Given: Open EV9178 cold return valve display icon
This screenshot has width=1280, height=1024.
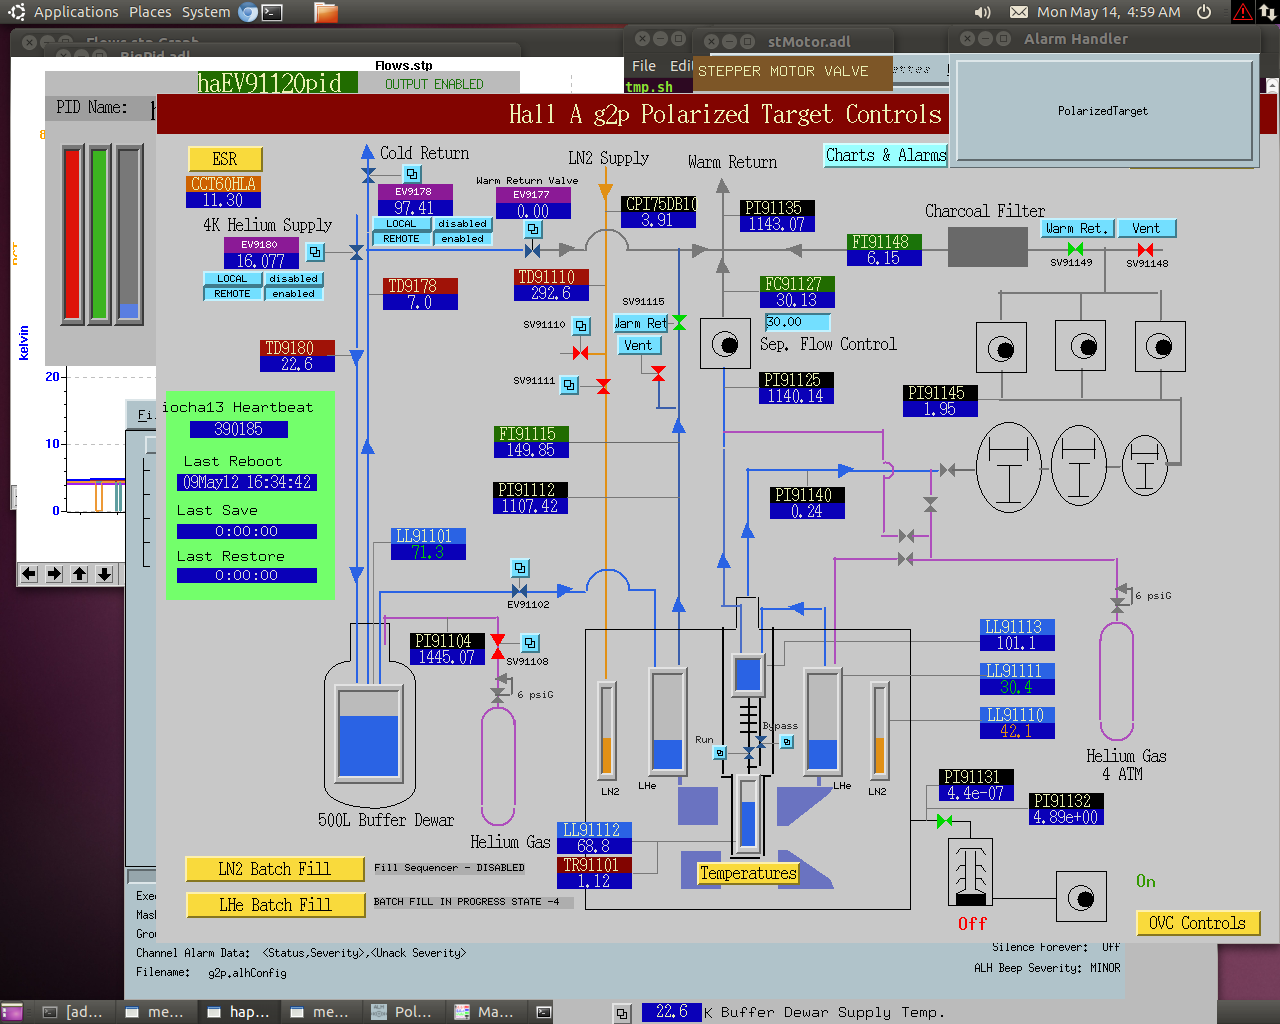Looking at the screenshot, I should (412, 174).
